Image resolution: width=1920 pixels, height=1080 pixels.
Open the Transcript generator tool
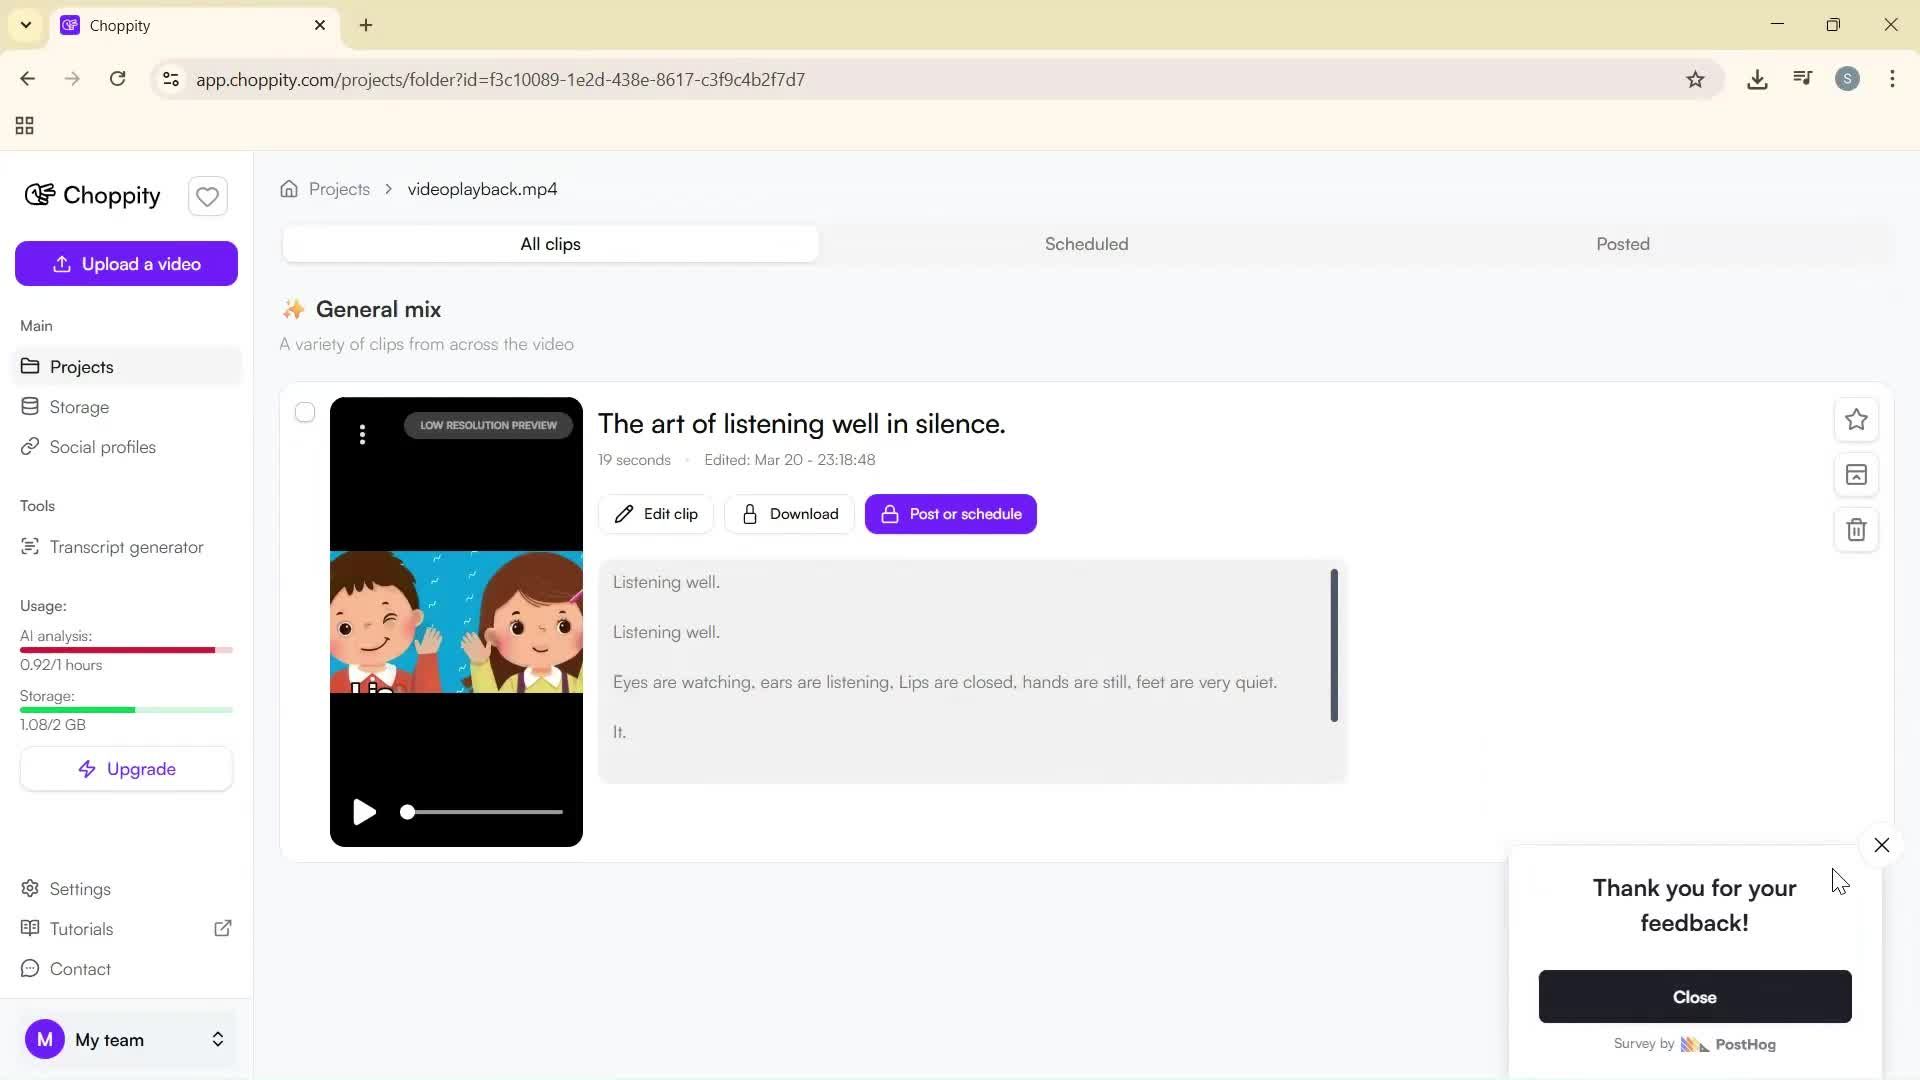click(x=125, y=547)
